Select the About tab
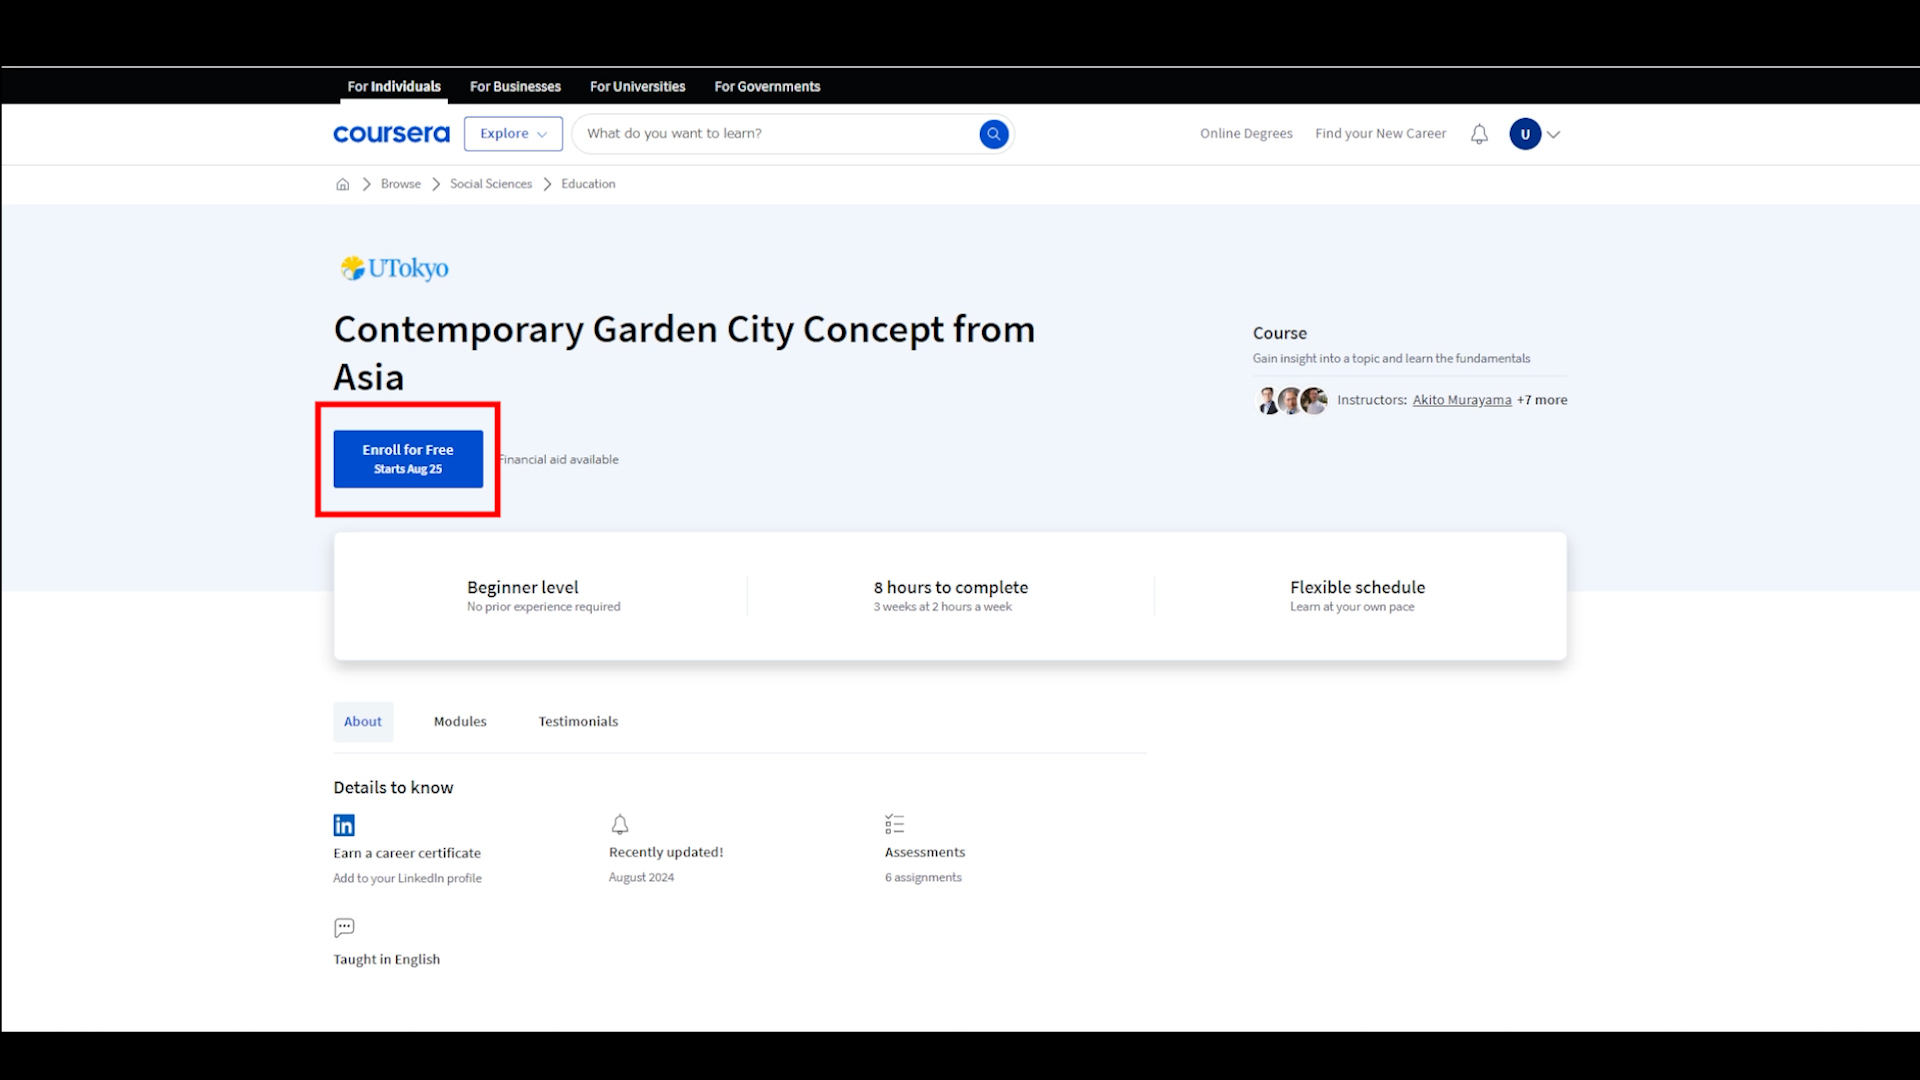This screenshot has height=1080, width=1920. (363, 721)
